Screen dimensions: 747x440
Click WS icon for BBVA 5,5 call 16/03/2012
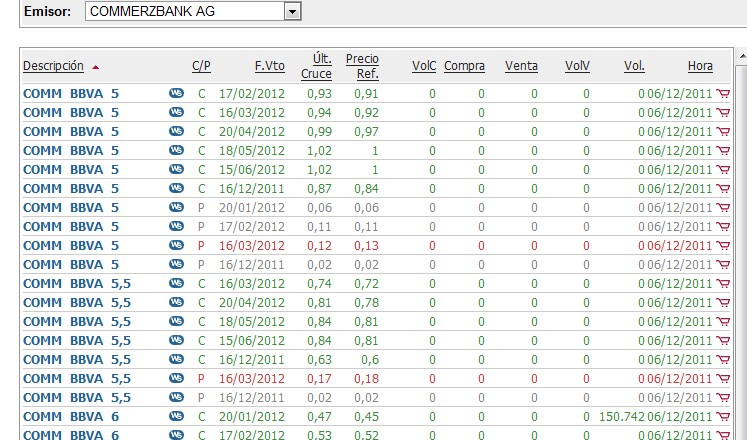[x=176, y=283]
